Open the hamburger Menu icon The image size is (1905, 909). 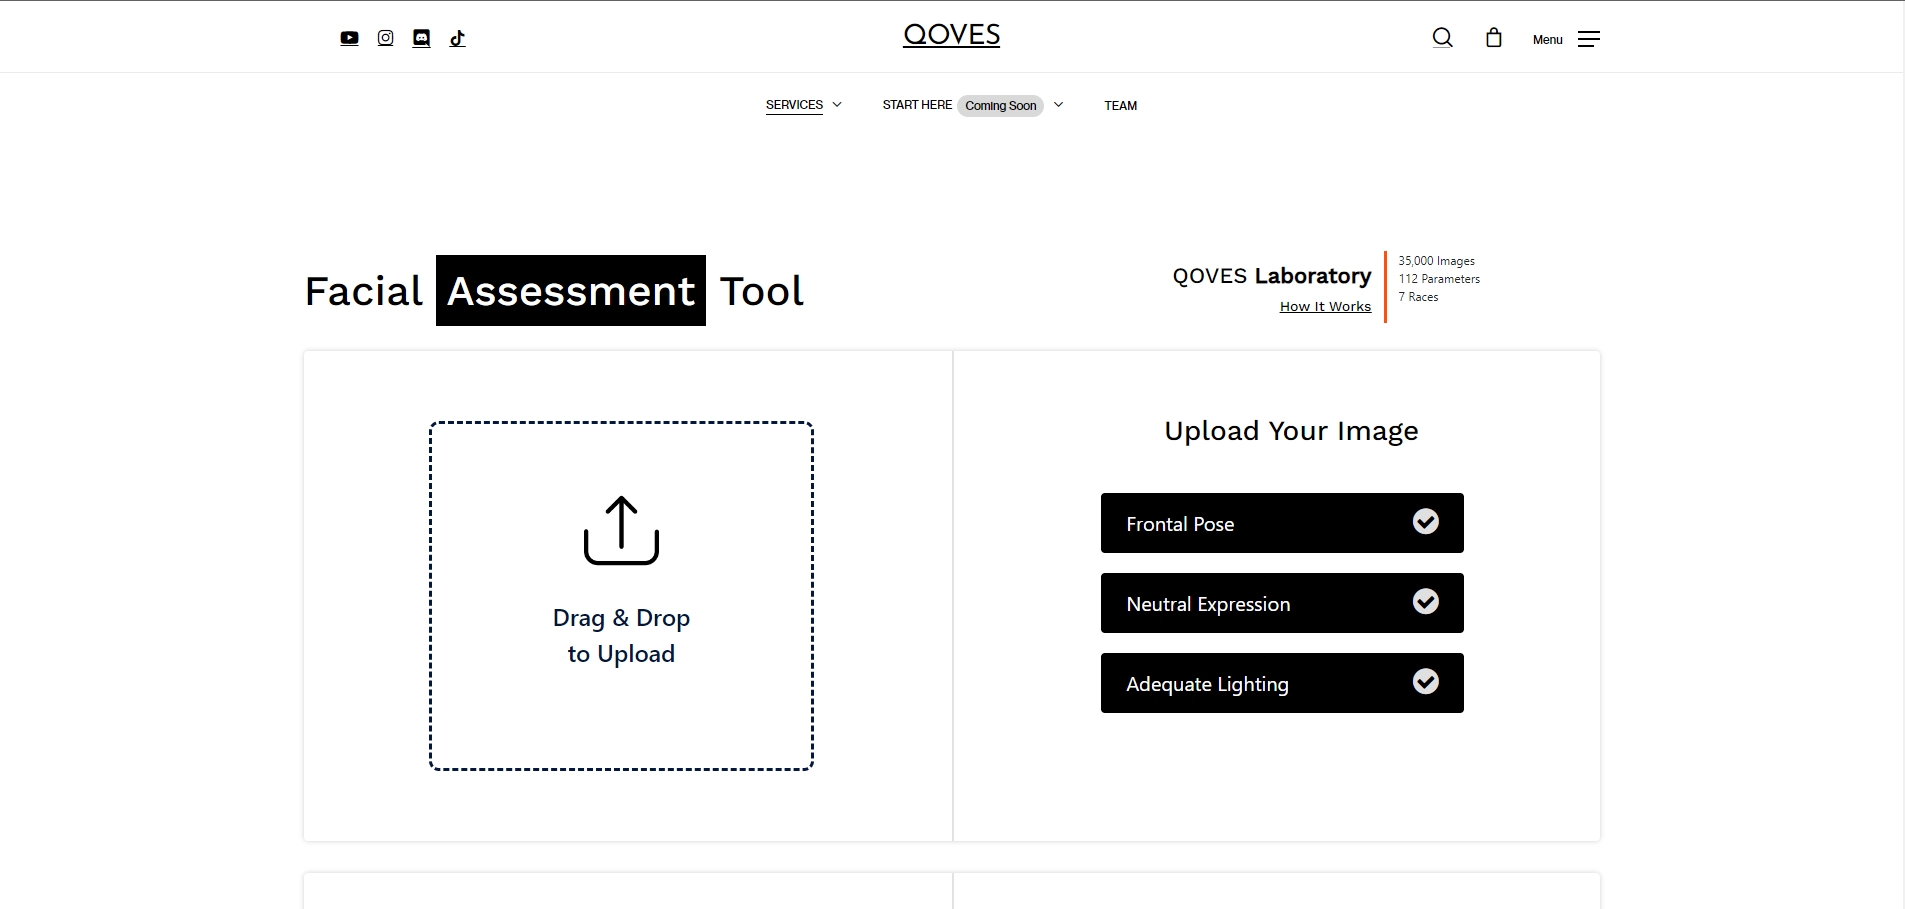1588,39
